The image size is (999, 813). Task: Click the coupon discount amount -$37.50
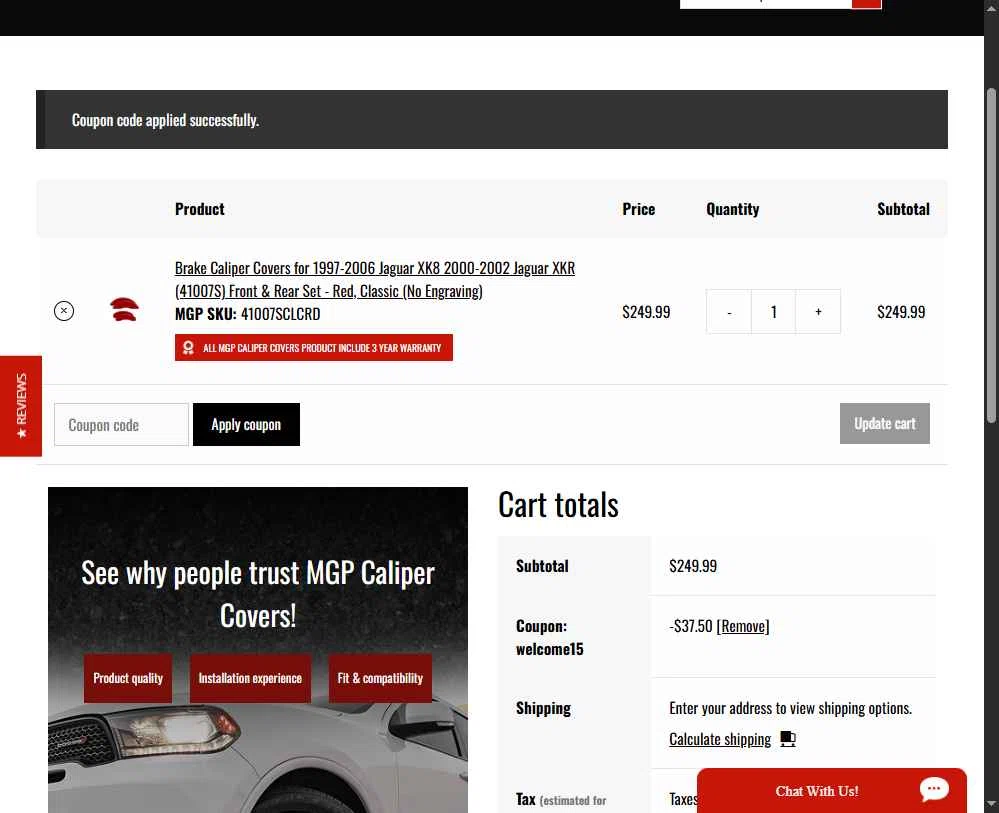(691, 626)
